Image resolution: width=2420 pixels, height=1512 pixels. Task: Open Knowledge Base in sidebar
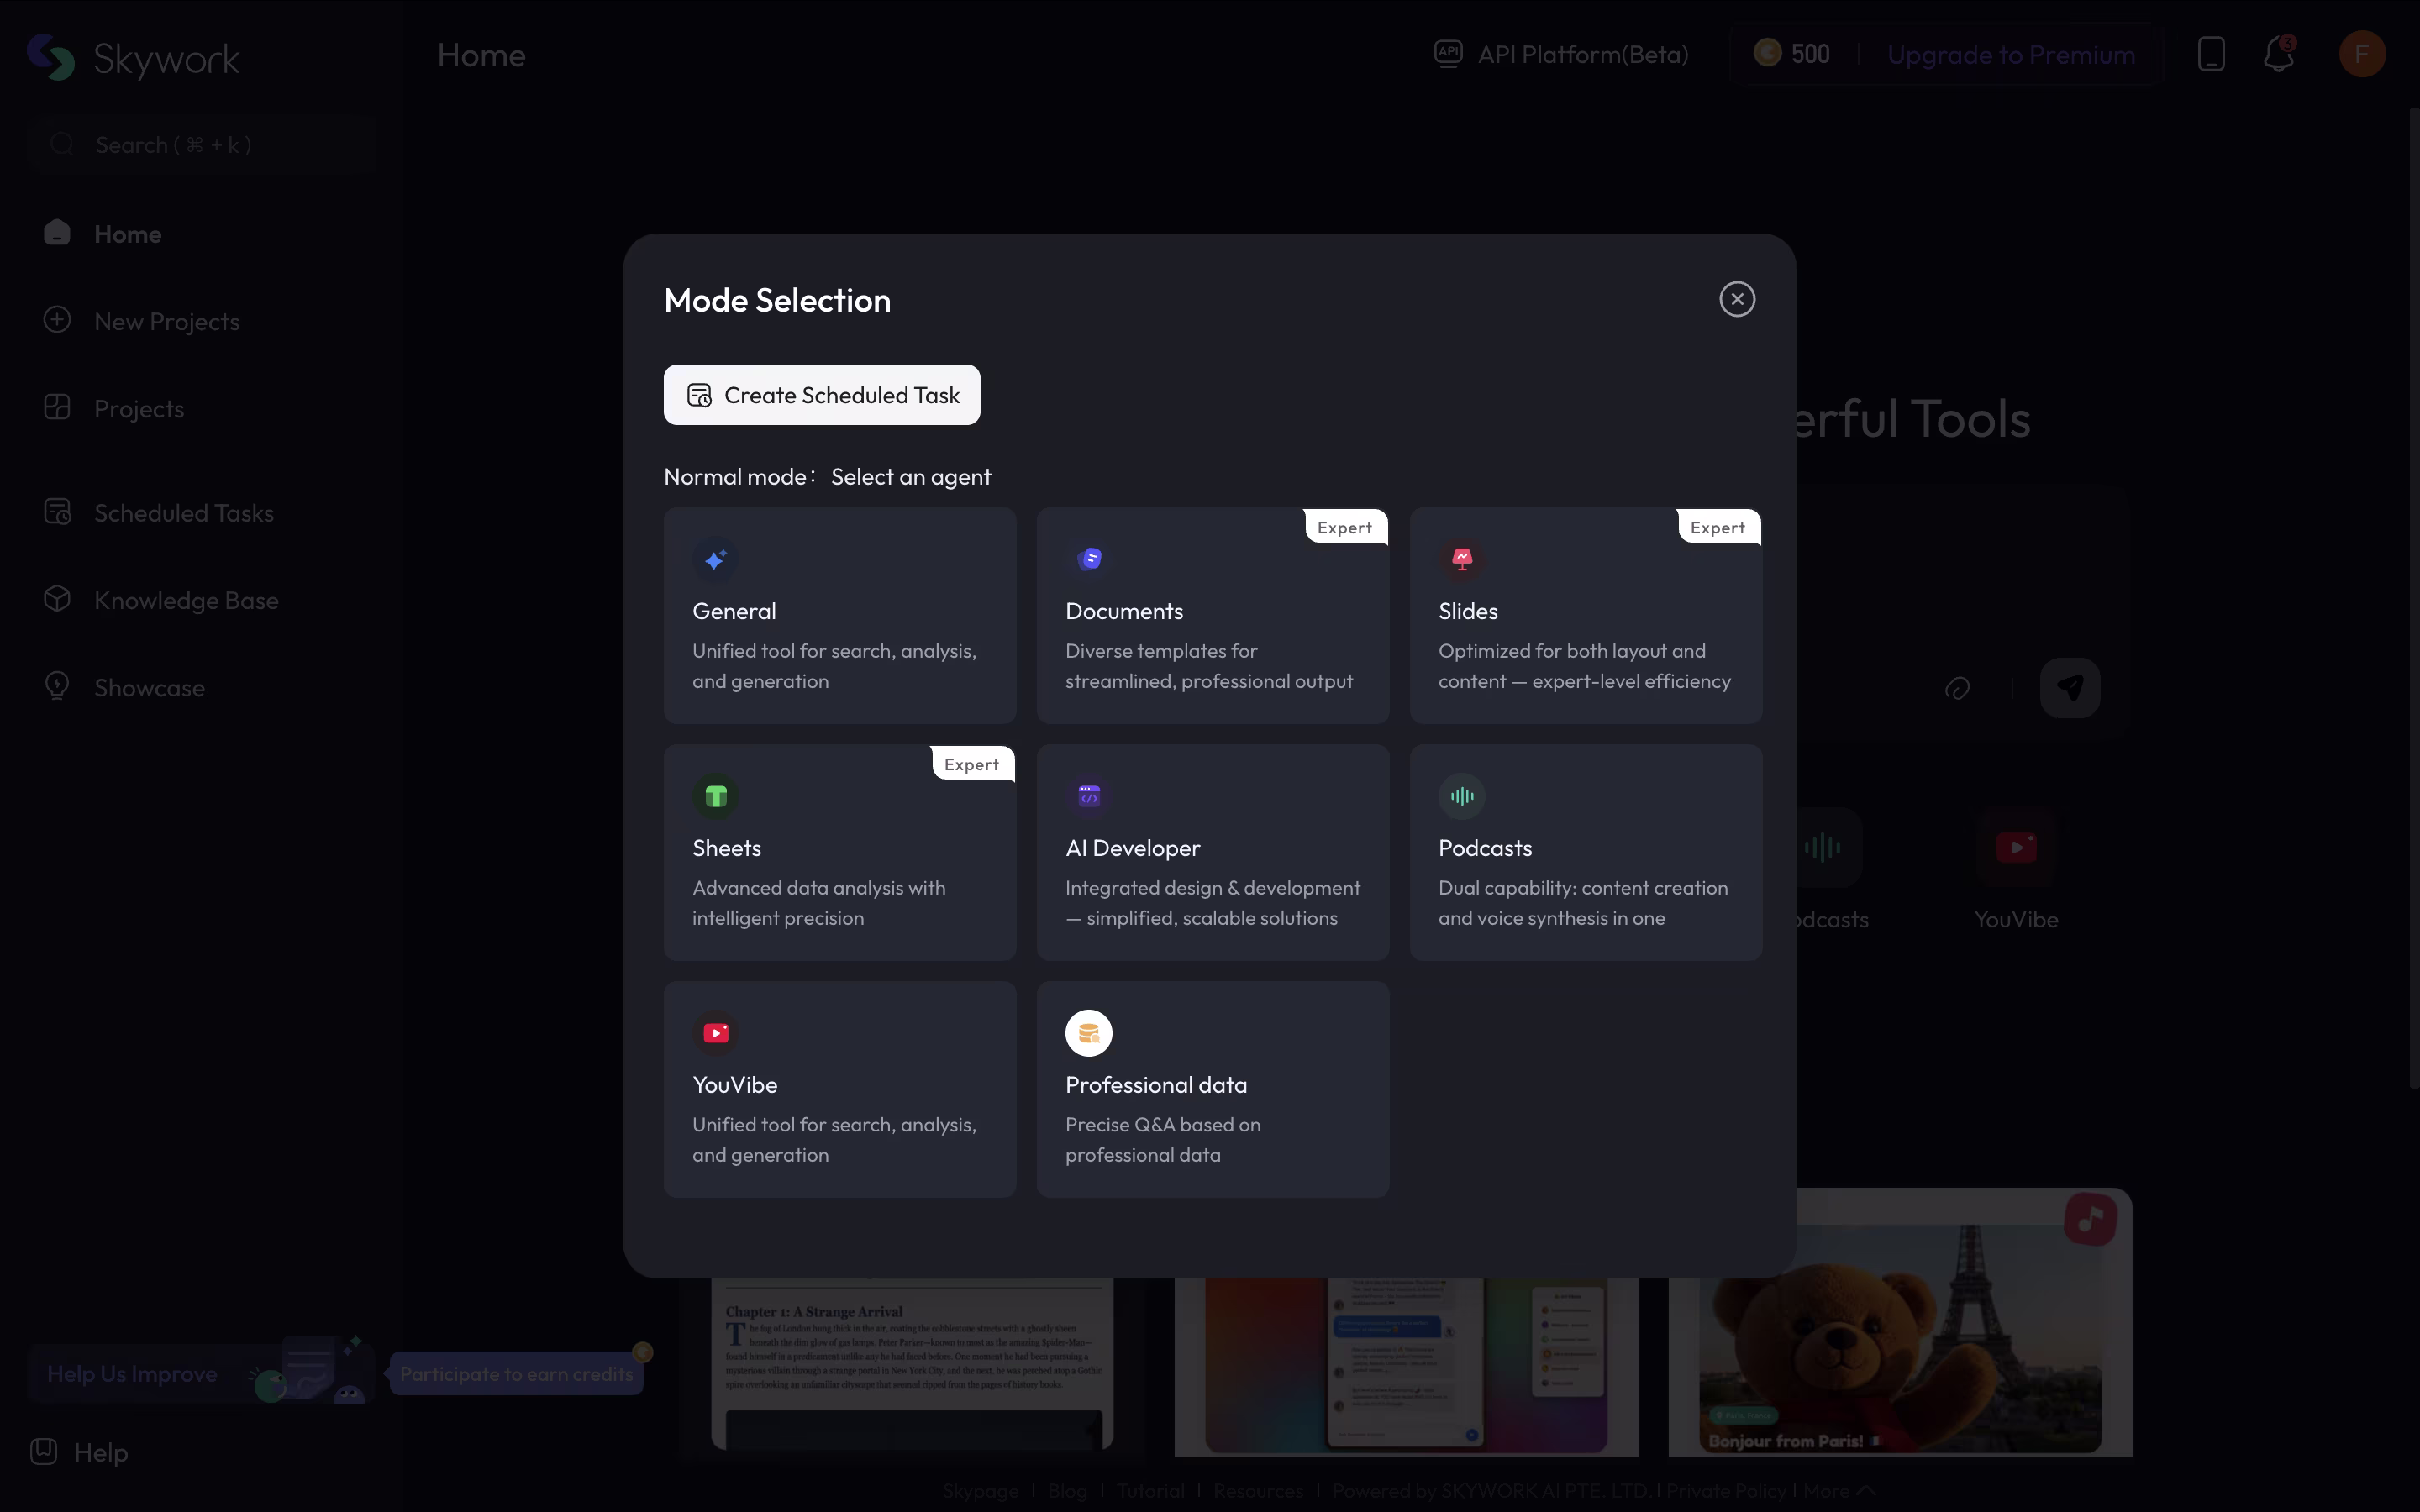click(186, 600)
